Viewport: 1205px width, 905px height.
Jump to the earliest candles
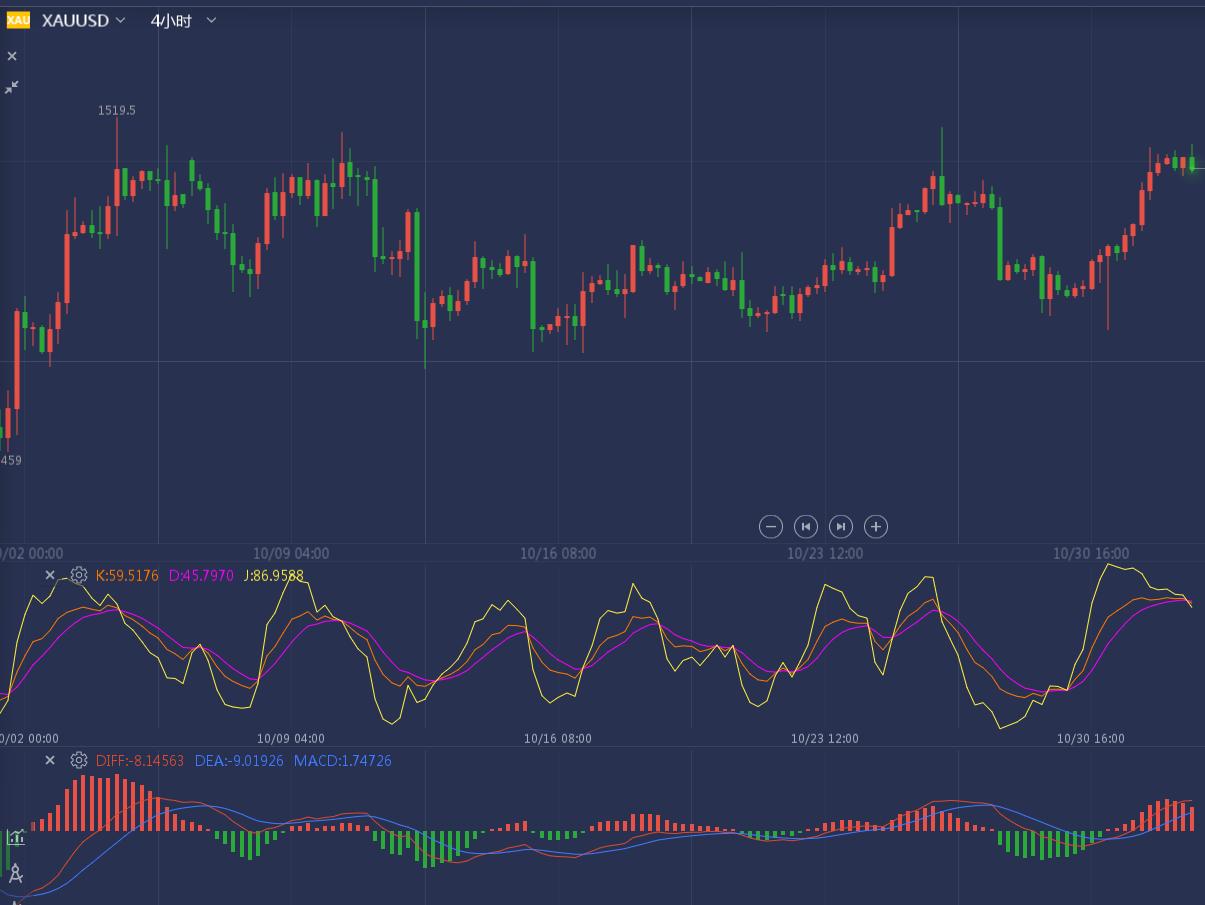coord(805,526)
